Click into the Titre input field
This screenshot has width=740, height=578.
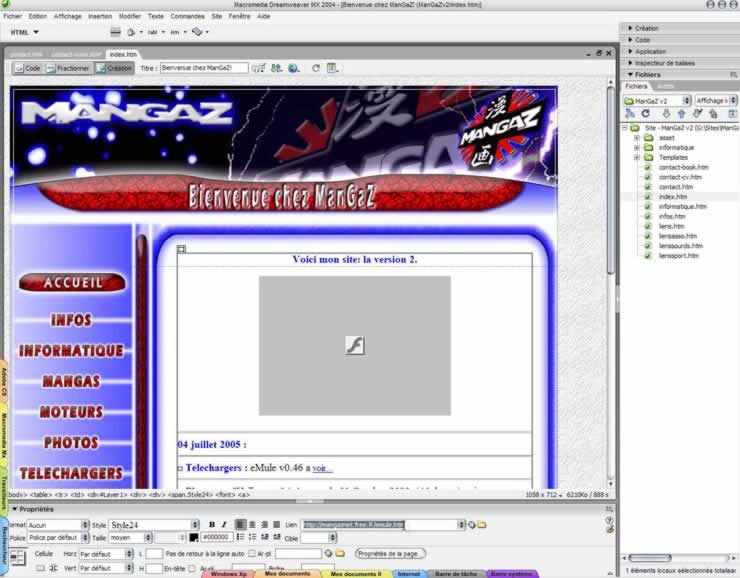(204, 68)
